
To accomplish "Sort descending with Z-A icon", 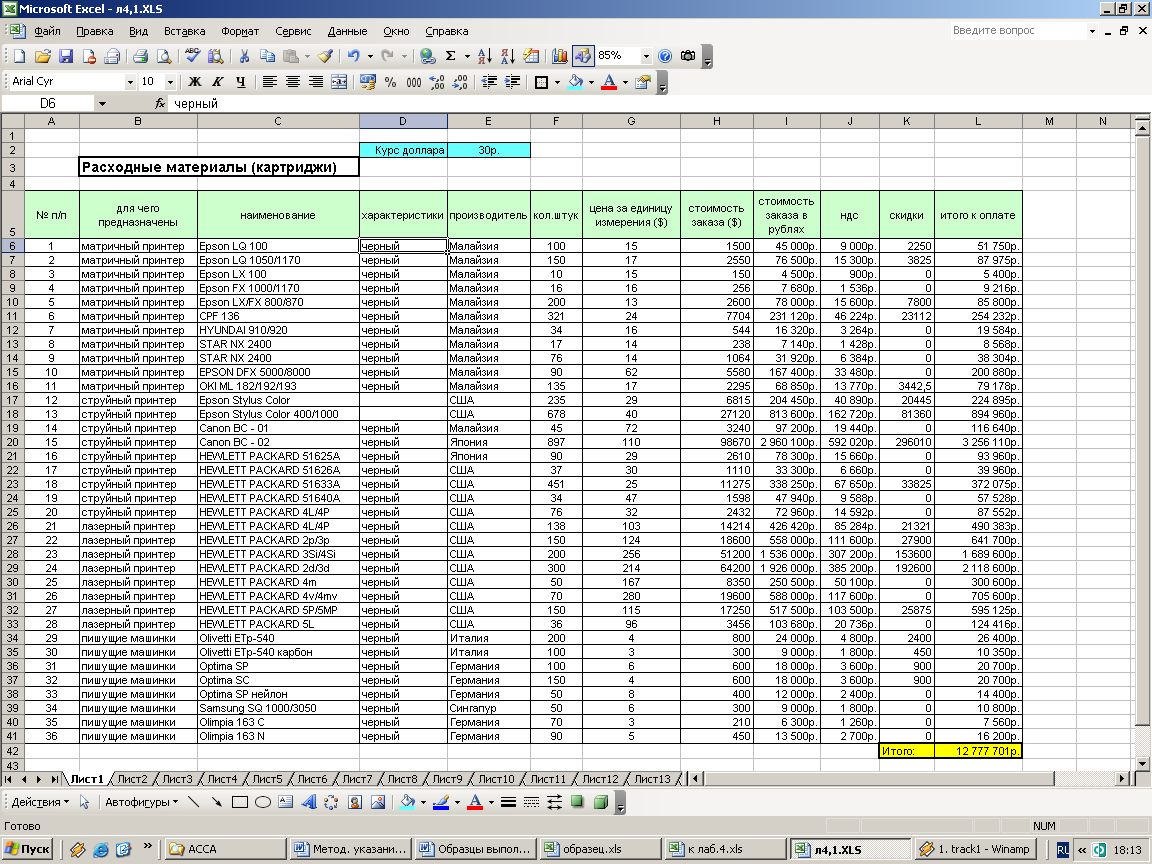I will (x=508, y=56).
